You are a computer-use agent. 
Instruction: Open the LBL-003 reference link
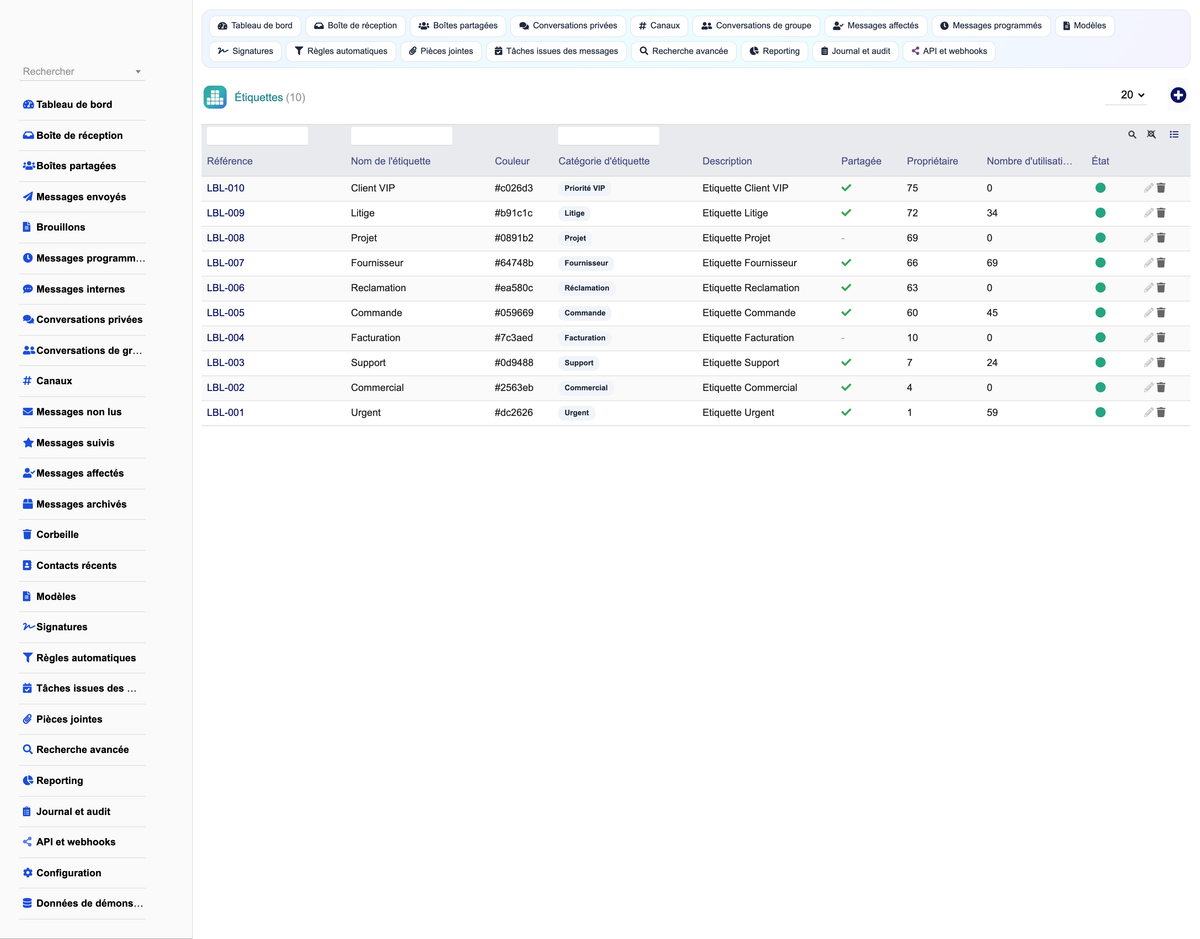pyautogui.click(x=226, y=363)
